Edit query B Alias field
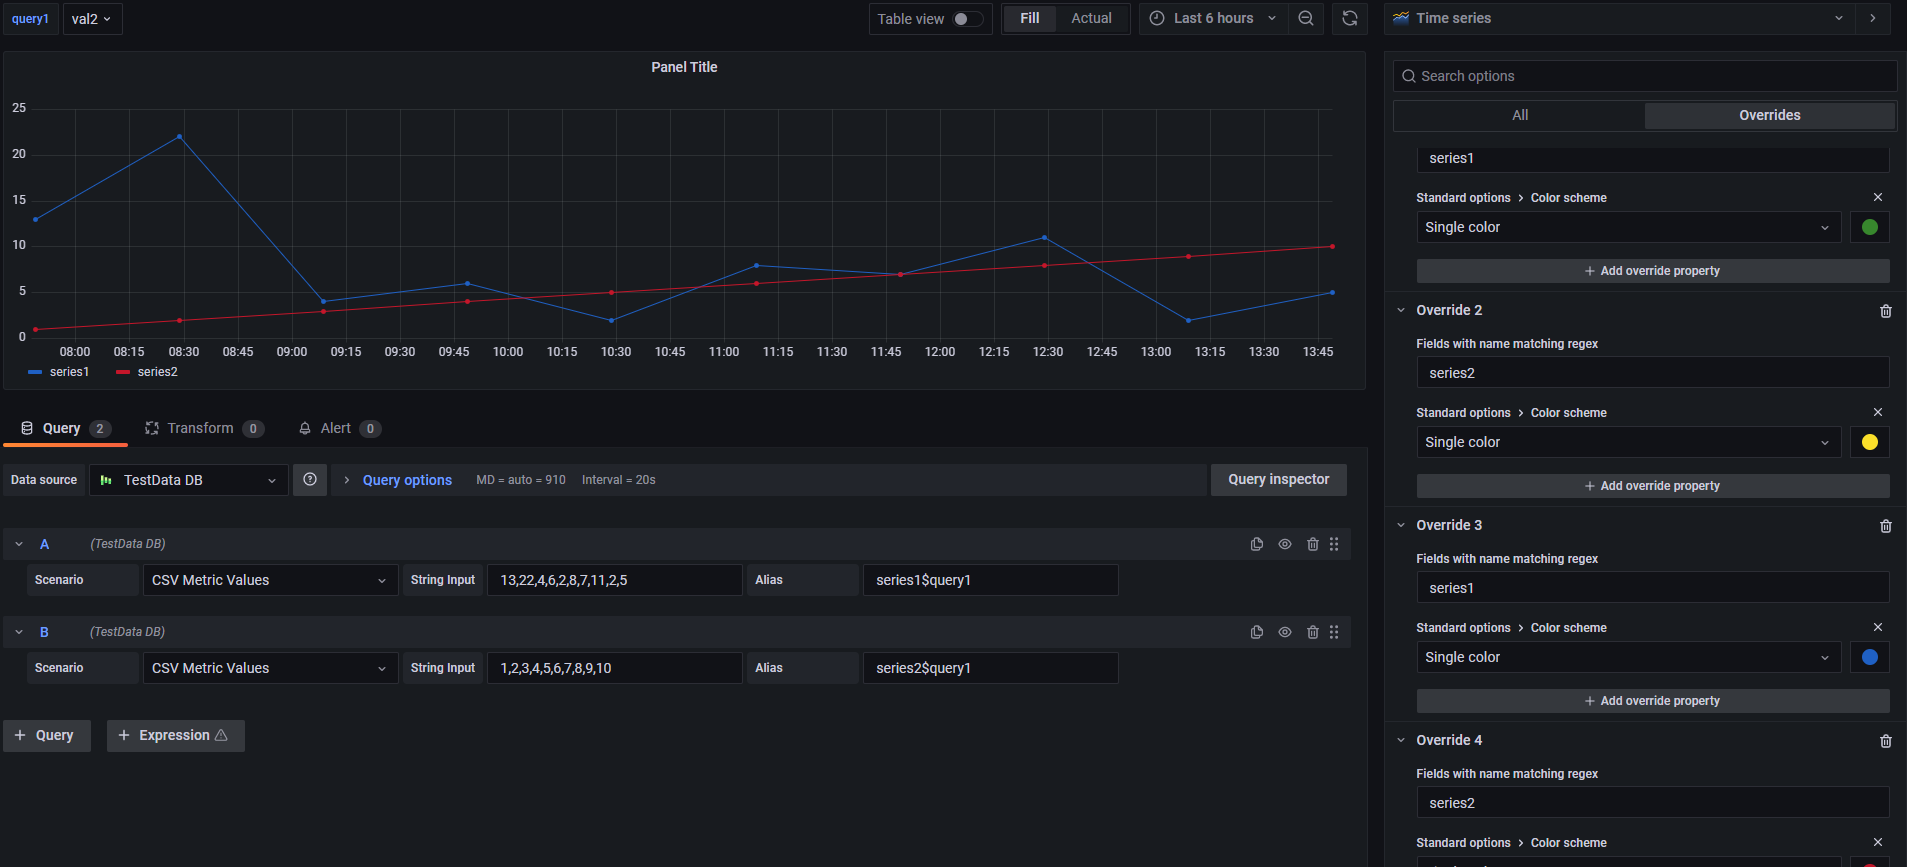The image size is (1907, 867). (990, 668)
